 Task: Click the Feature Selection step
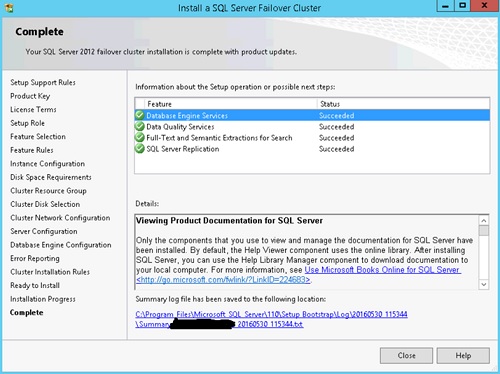coord(38,136)
